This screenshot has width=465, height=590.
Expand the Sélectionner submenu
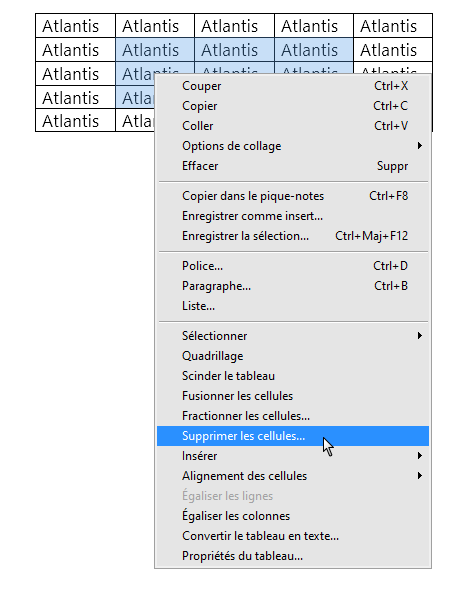[293, 336]
